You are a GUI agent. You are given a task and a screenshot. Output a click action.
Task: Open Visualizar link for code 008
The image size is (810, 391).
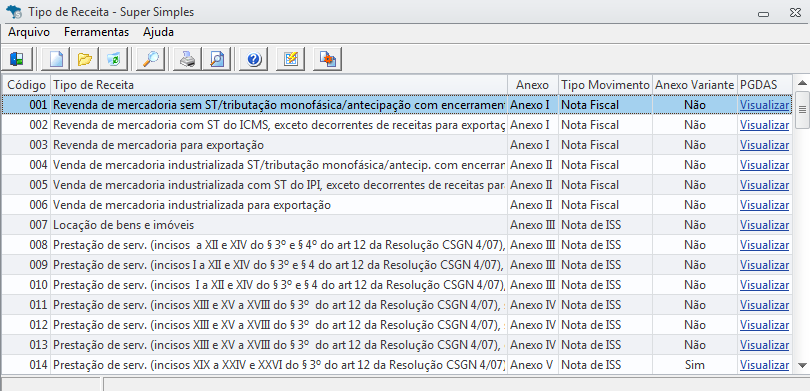coord(764,245)
